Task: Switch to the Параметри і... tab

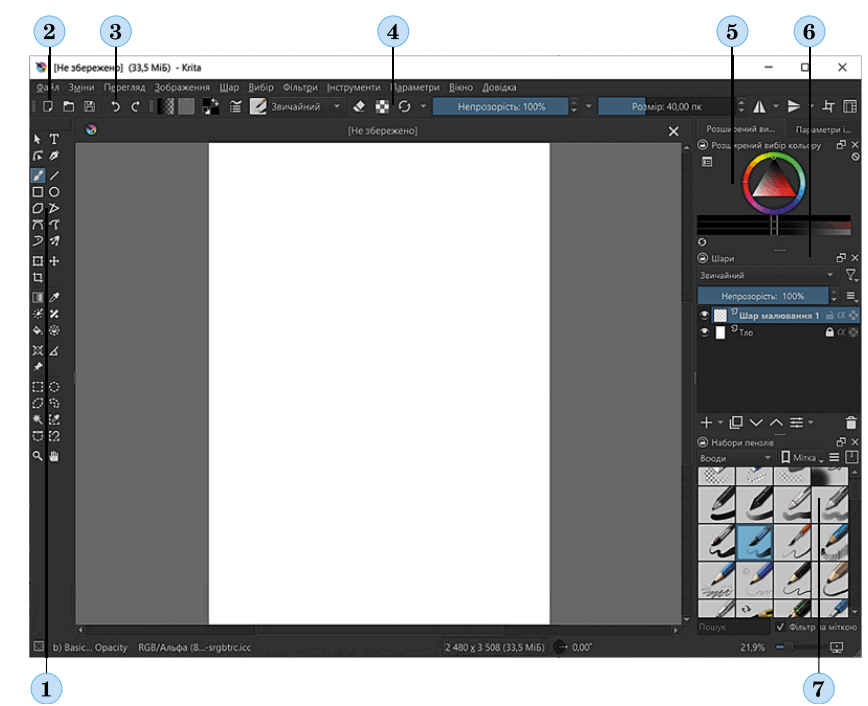Action: [823, 130]
